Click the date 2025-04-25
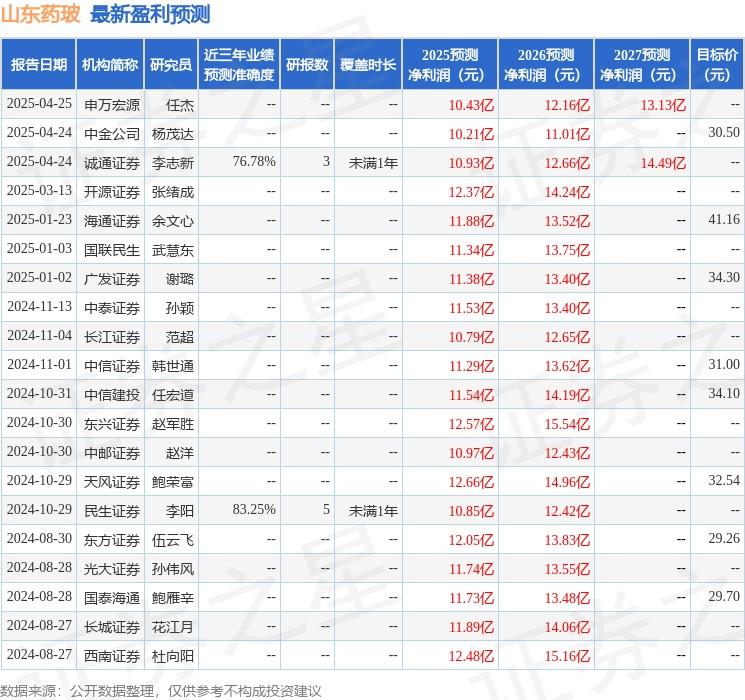Image resolution: width=745 pixels, height=700 pixels. click(x=39, y=104)
